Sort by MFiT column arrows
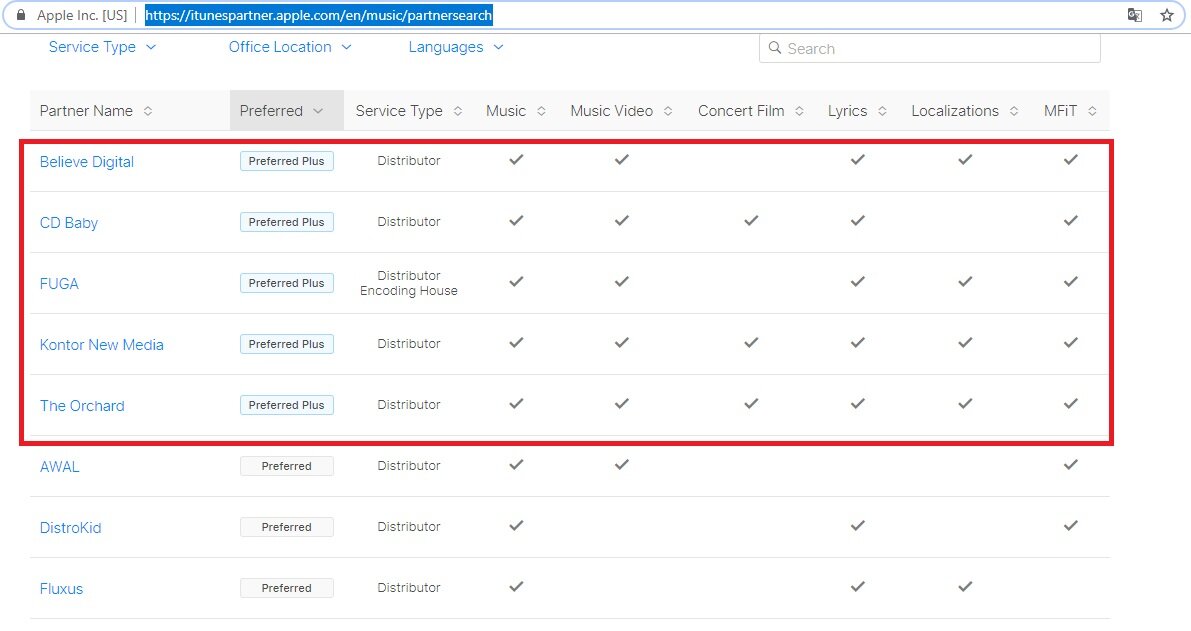 1092,111
